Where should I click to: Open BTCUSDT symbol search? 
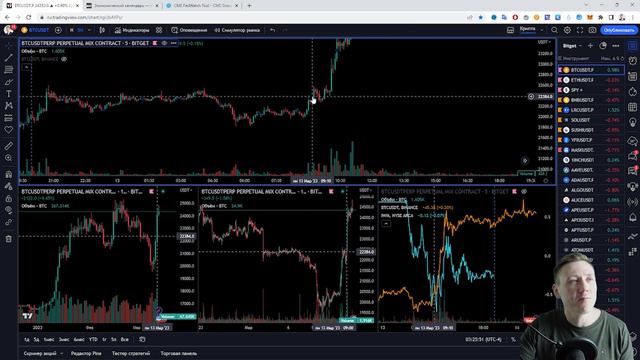tap(36, 30)
